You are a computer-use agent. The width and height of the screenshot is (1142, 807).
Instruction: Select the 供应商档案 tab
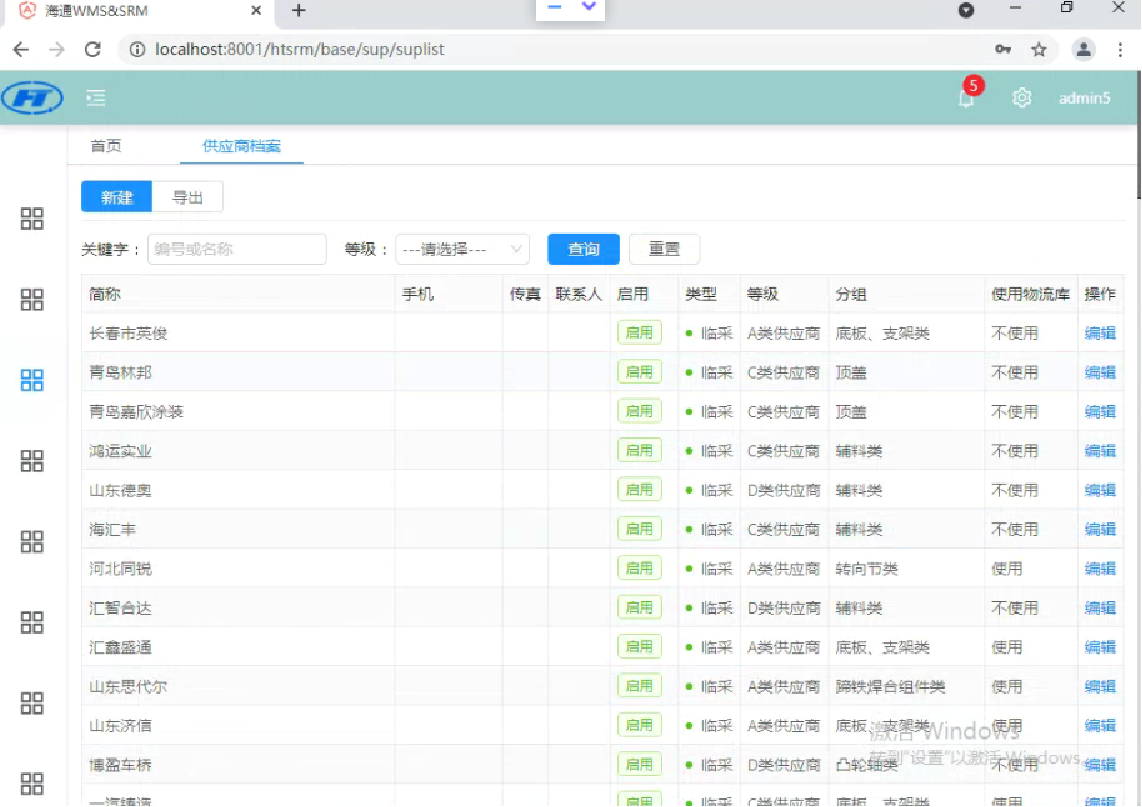click(x=241, y=146)
